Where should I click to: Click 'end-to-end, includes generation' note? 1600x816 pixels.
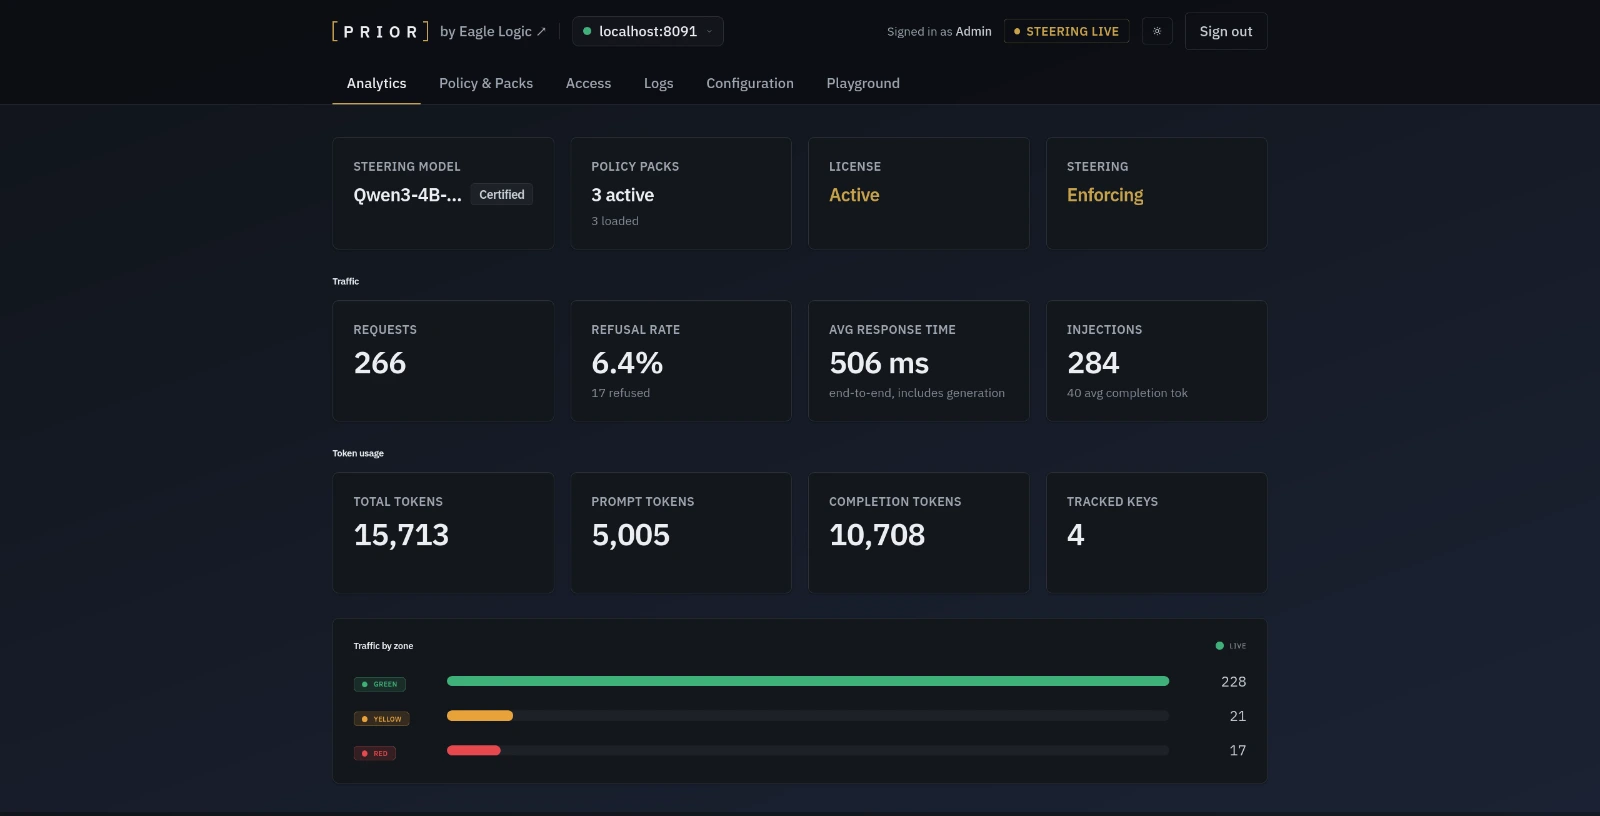coord(917,393)
